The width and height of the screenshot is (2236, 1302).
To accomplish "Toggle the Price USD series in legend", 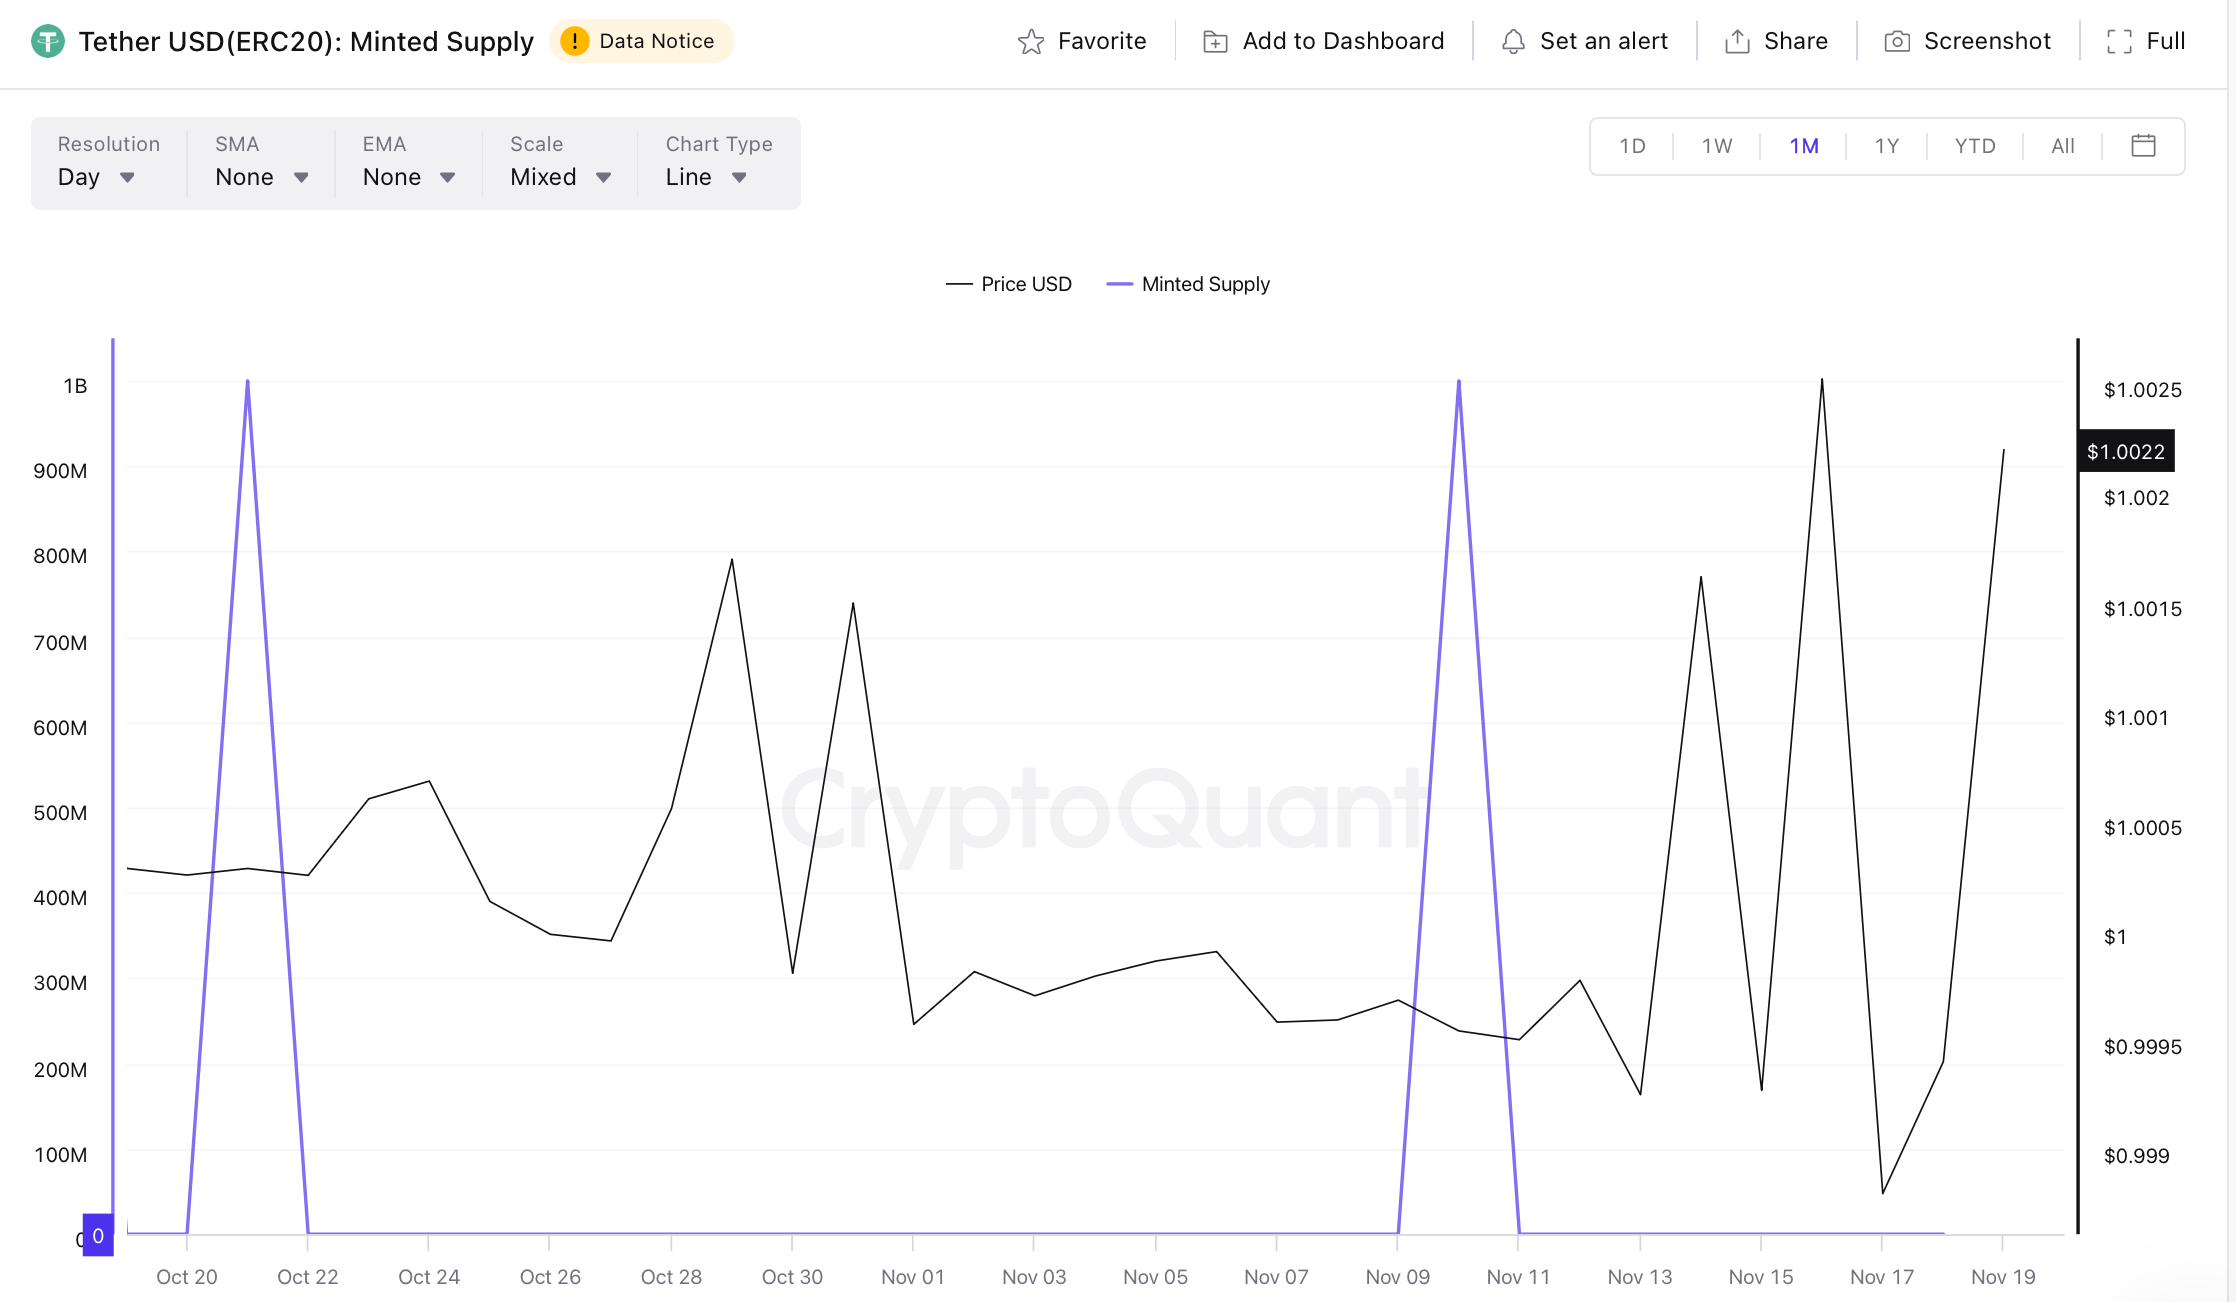I will pos(1009,284).
